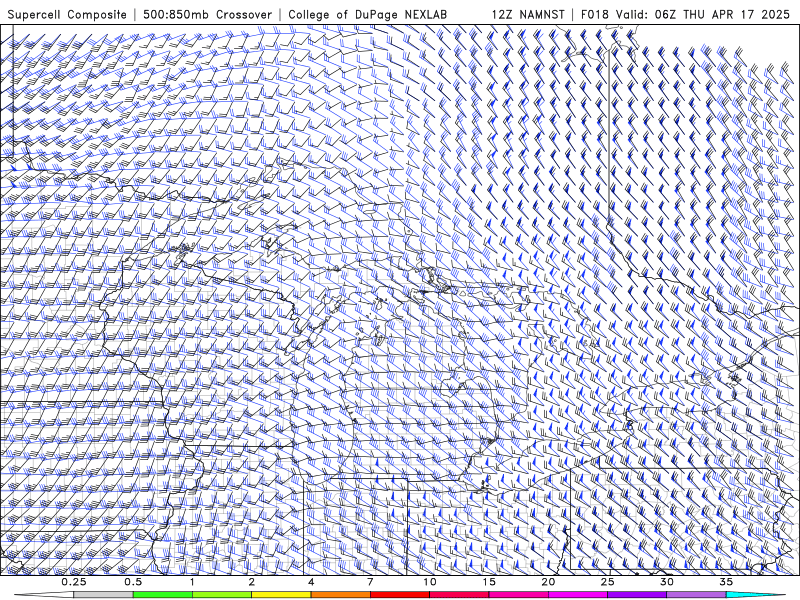
Task: Click the legend tick label "2"
Action: click(x=252, y=582)
